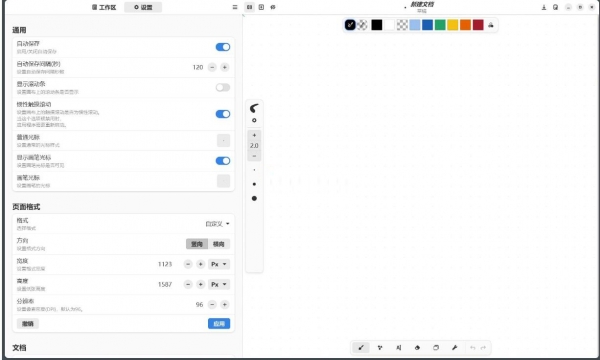Click the focus mode icon in header
The image size is (600, 360).
tap(261, 7)
